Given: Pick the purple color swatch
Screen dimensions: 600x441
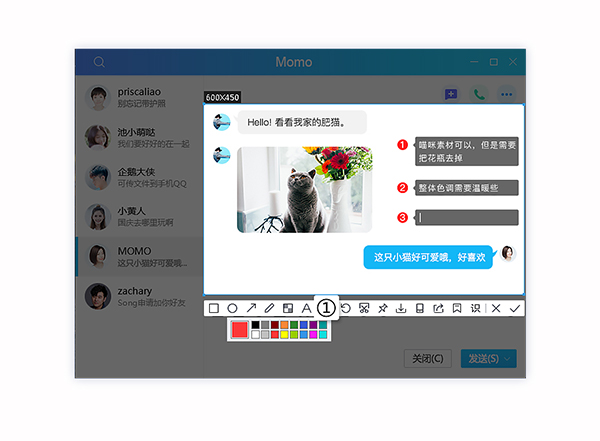Looking at the screenshot, I should (313, 325).
